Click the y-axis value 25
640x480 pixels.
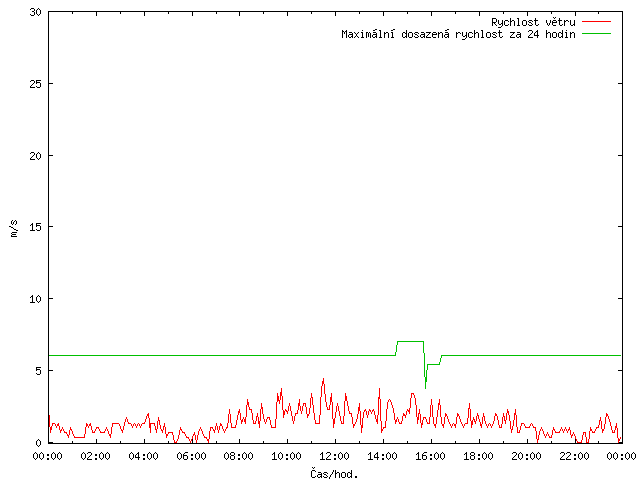[x=36, y=84]
